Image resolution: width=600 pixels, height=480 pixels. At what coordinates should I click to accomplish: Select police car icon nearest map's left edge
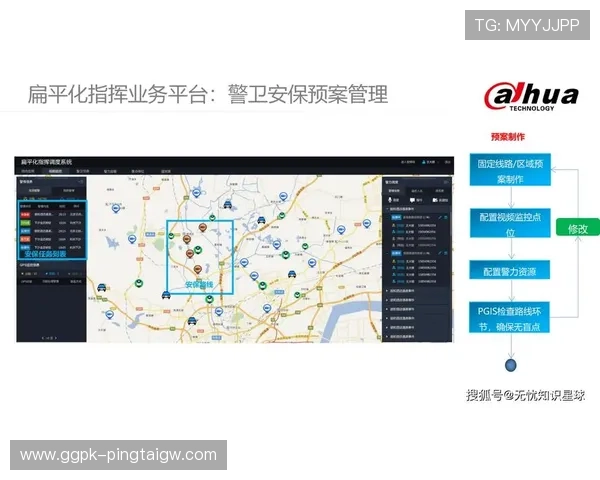pyautogui.click(x=101, y=287)
